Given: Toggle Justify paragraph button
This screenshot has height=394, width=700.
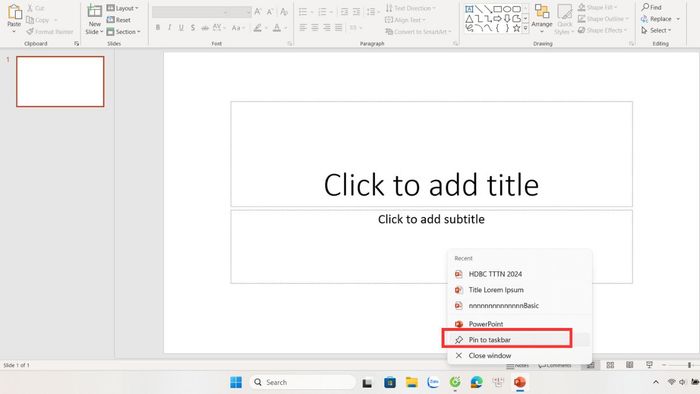Looking at the screenshot, I should coord(339,28).
